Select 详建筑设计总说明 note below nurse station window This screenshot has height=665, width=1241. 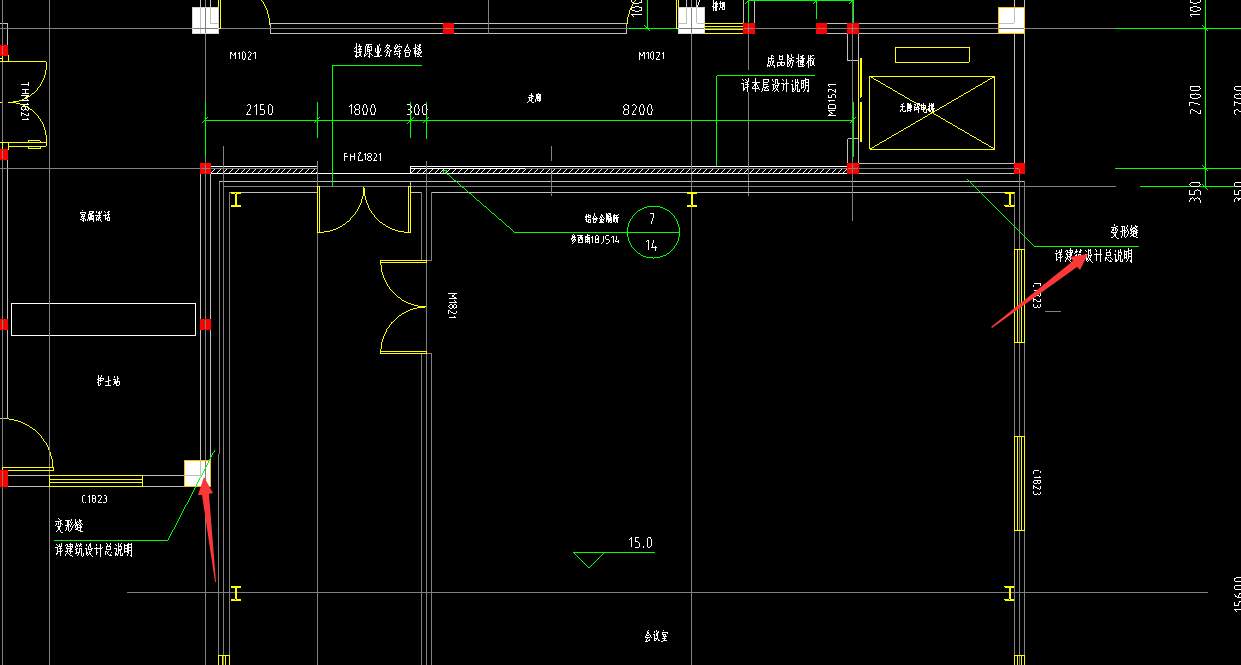pos(93,550)
